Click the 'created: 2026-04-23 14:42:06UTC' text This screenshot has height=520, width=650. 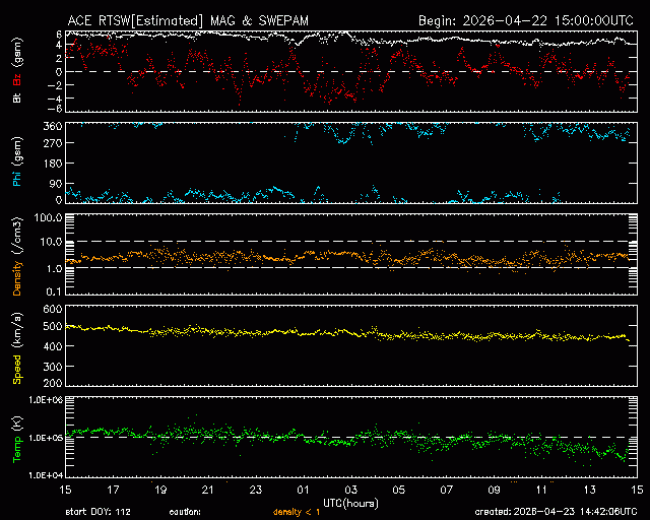pyautogui.click(x=556, y=512)
